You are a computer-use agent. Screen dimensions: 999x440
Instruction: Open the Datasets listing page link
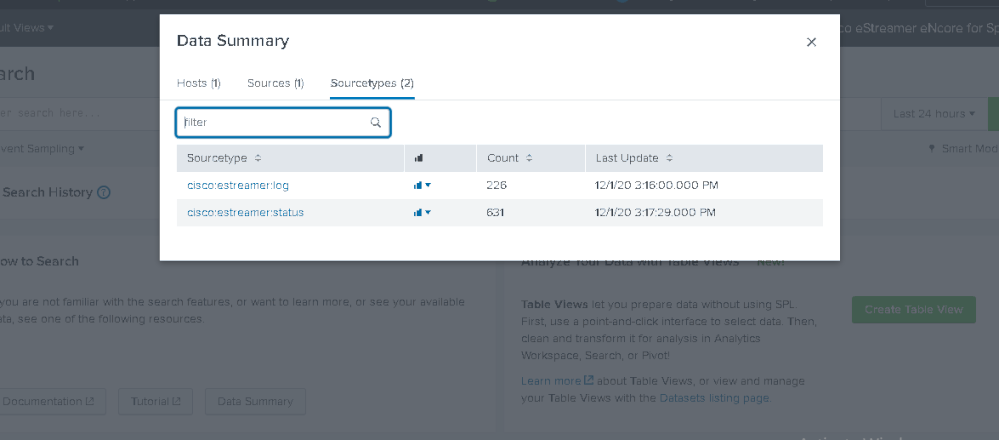click(x=714, y=399)
